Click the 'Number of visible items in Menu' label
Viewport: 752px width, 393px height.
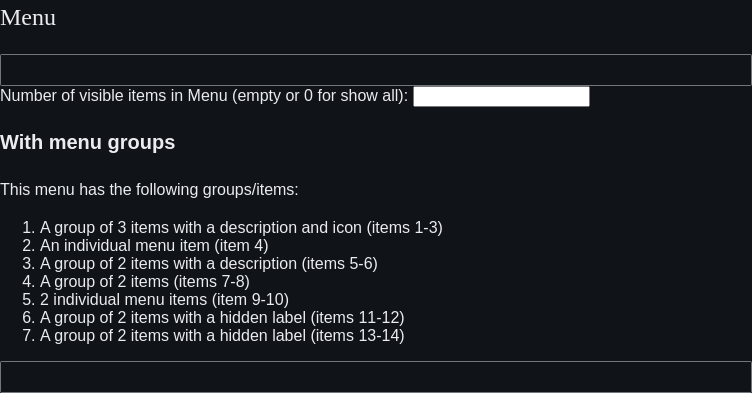(x=114, y=95)
